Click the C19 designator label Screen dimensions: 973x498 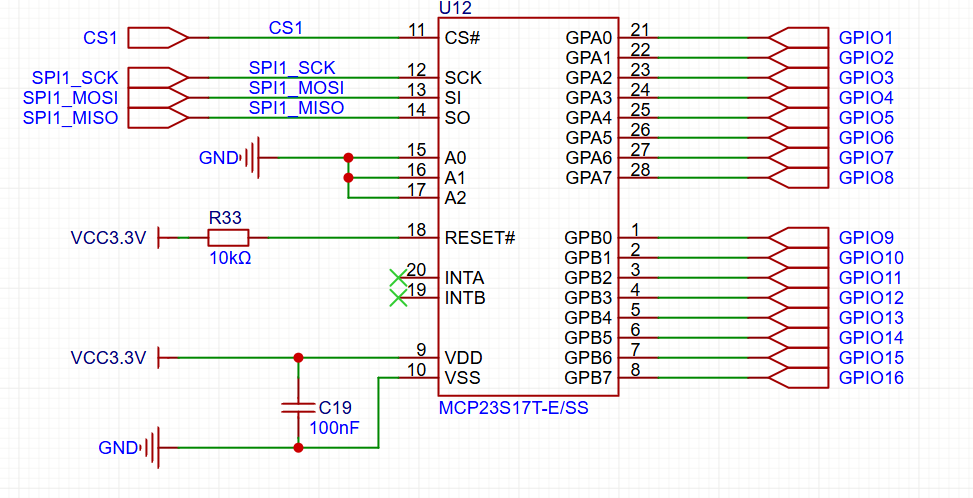334,407
